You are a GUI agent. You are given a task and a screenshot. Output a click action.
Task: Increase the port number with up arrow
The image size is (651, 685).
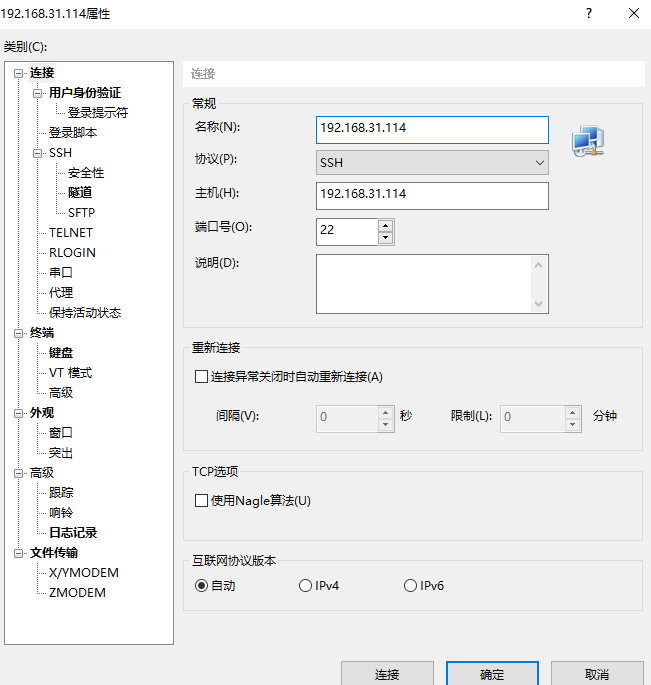coord(385,226)
